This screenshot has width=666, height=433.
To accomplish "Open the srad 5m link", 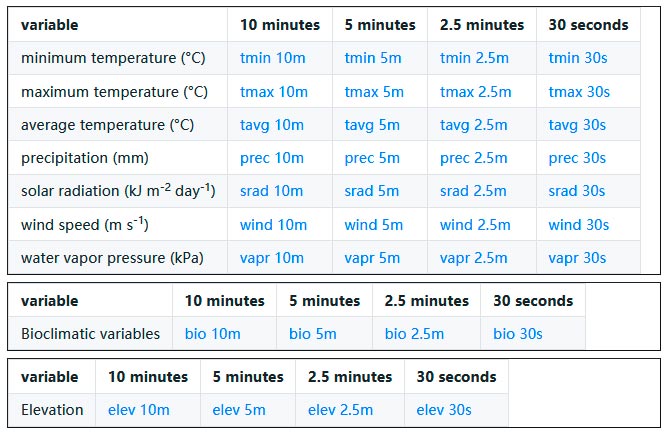I will [372, 191].
